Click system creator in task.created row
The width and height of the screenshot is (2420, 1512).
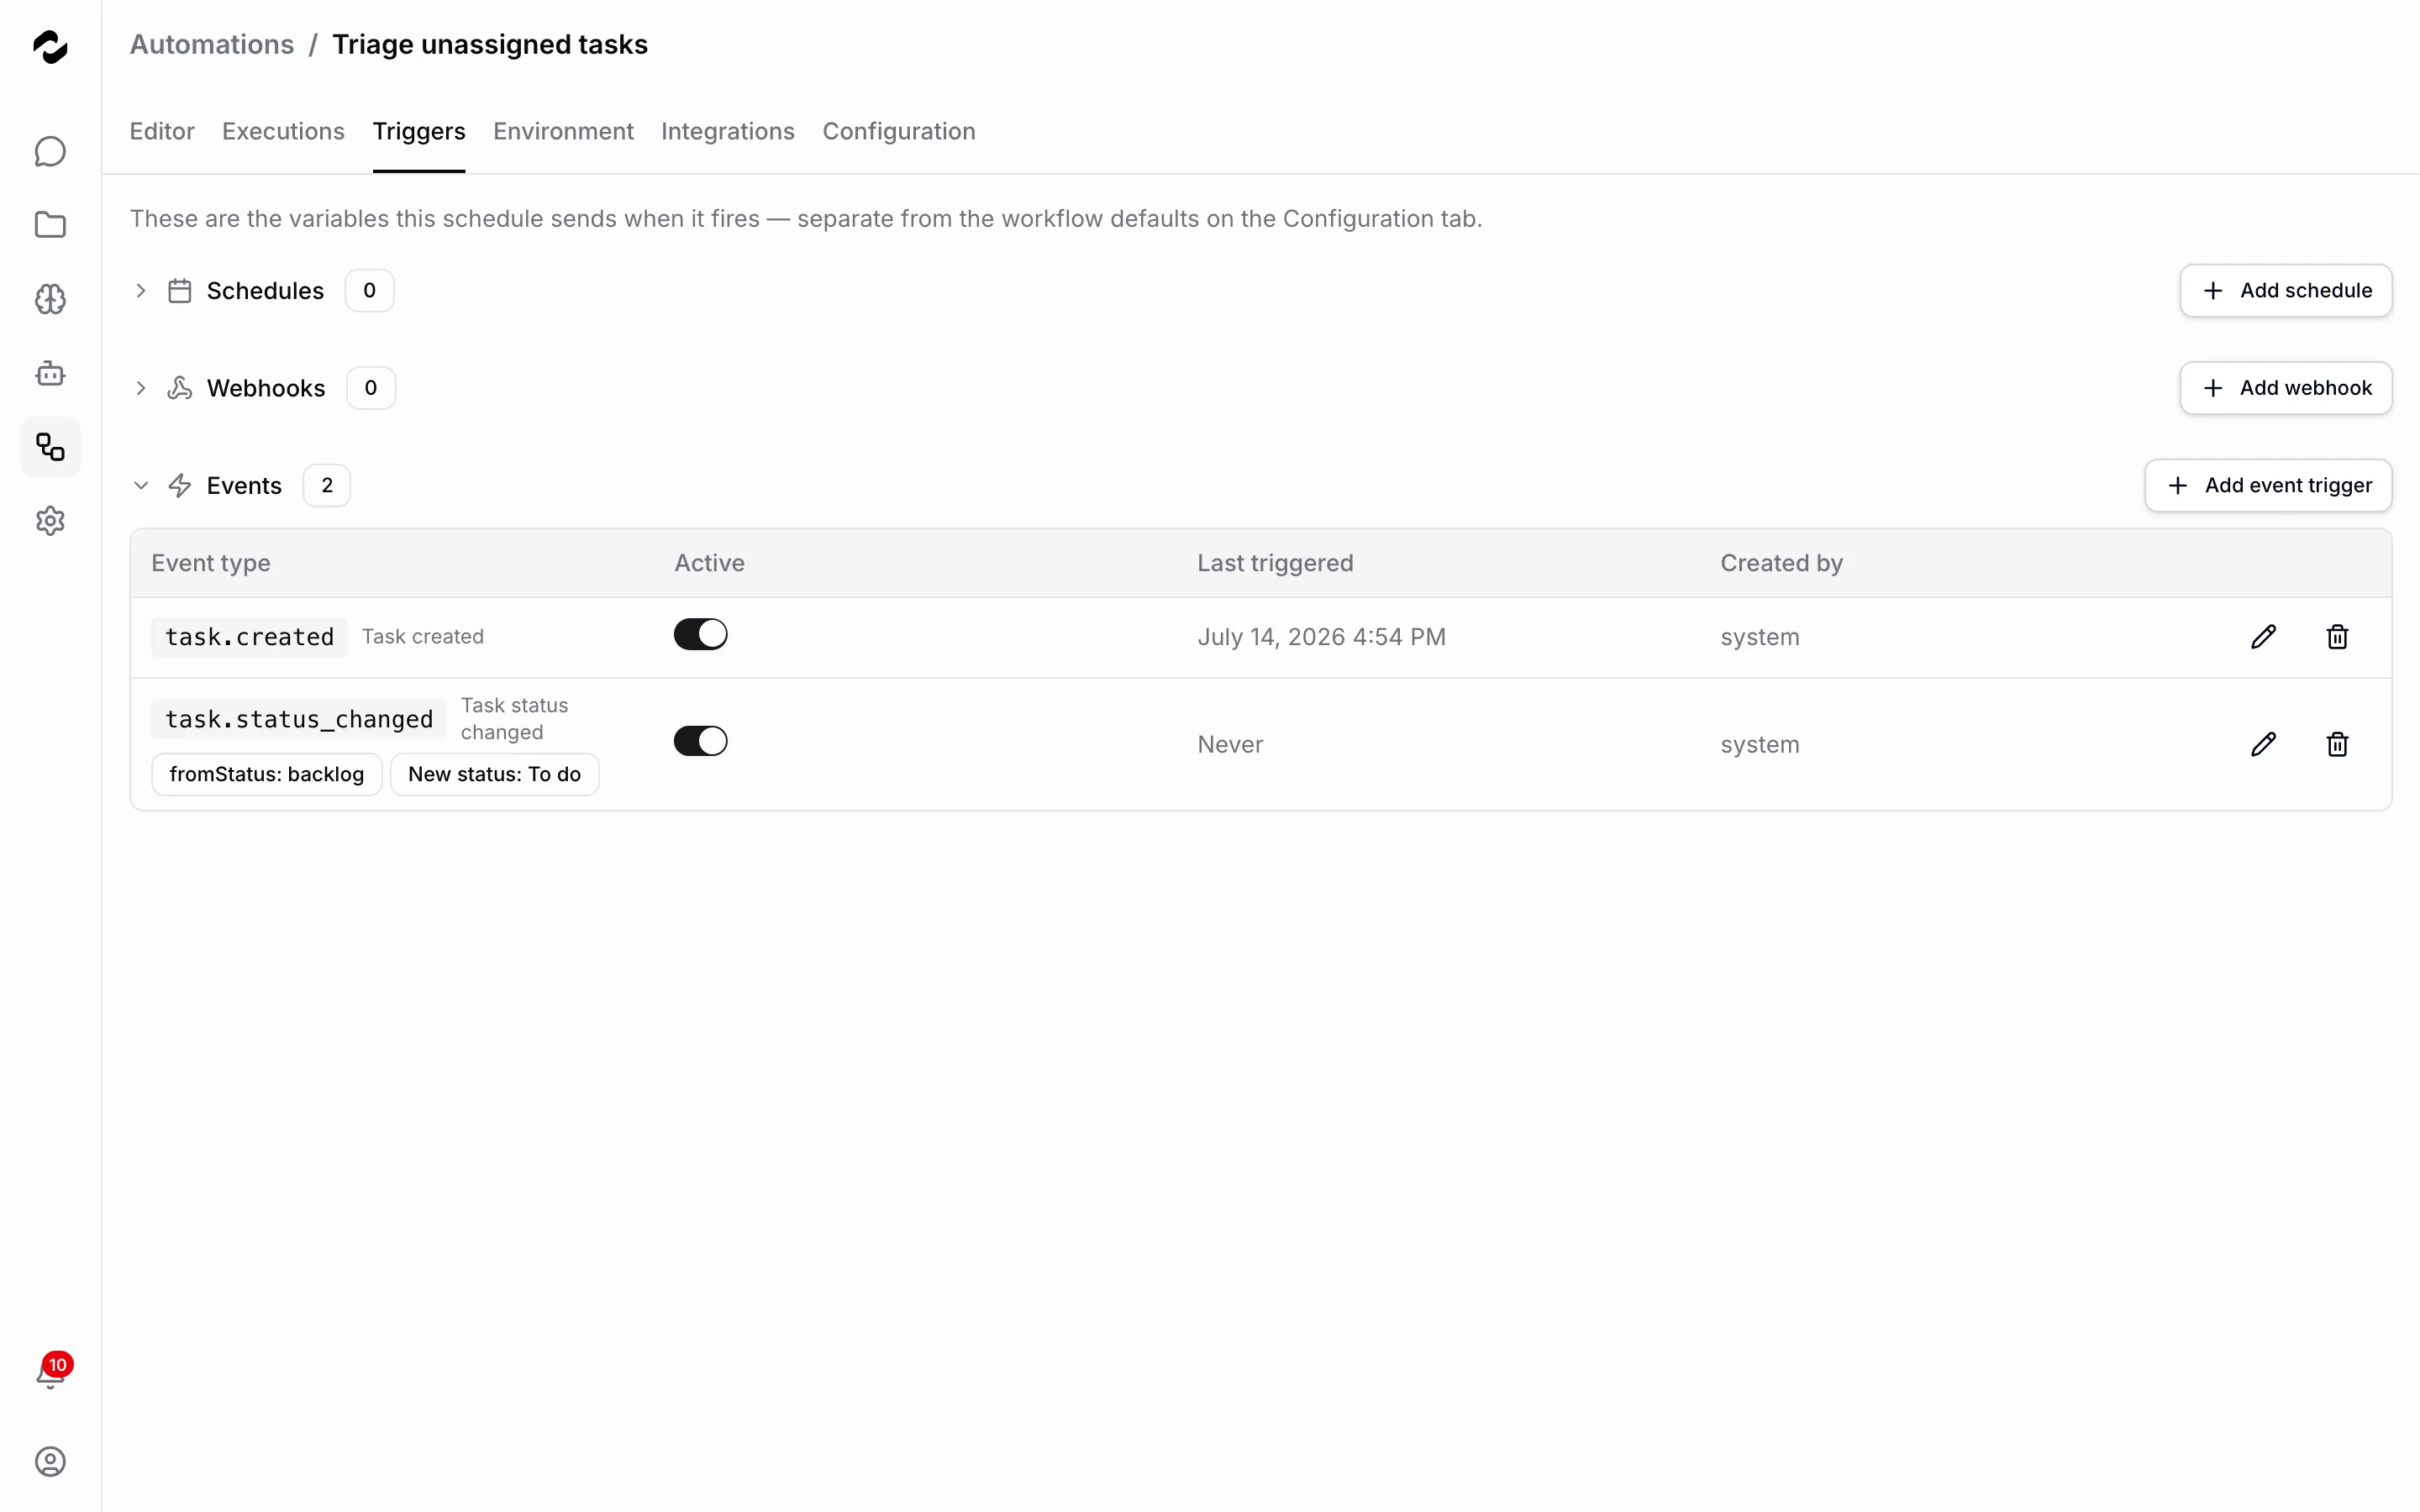click(1760, 637)
